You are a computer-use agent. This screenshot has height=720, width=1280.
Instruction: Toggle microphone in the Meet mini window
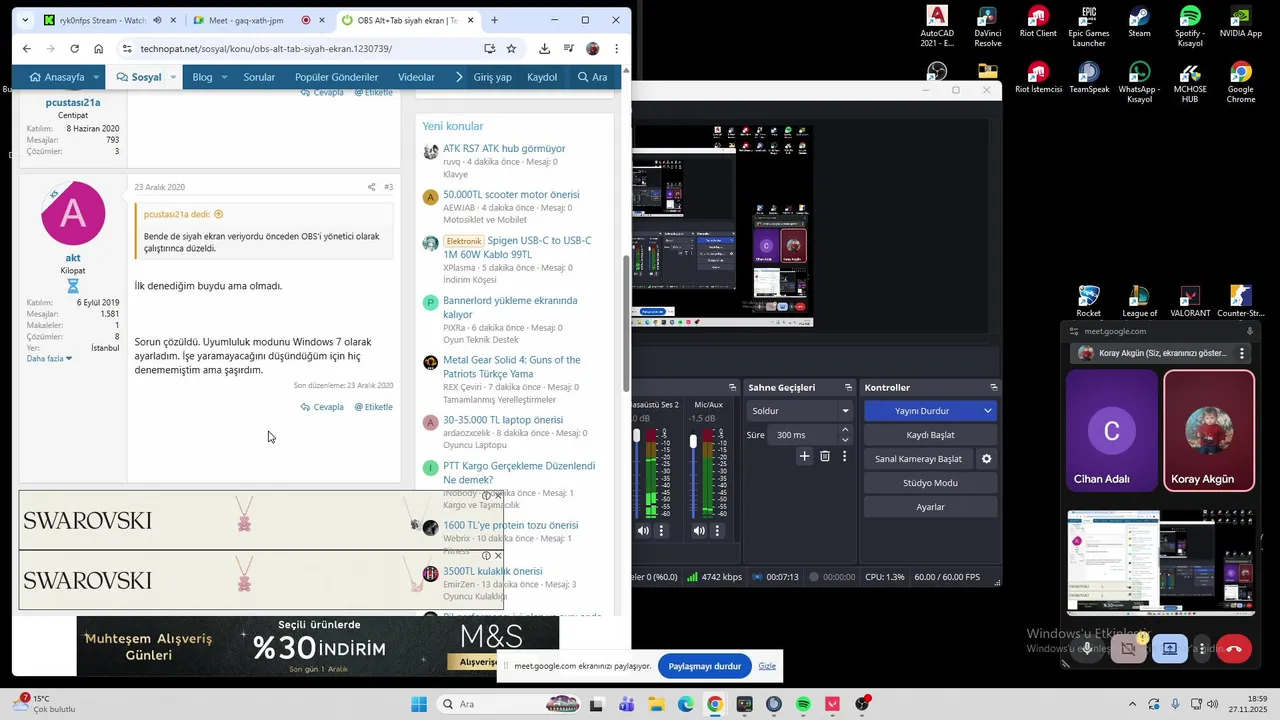tap(1087, 648)
